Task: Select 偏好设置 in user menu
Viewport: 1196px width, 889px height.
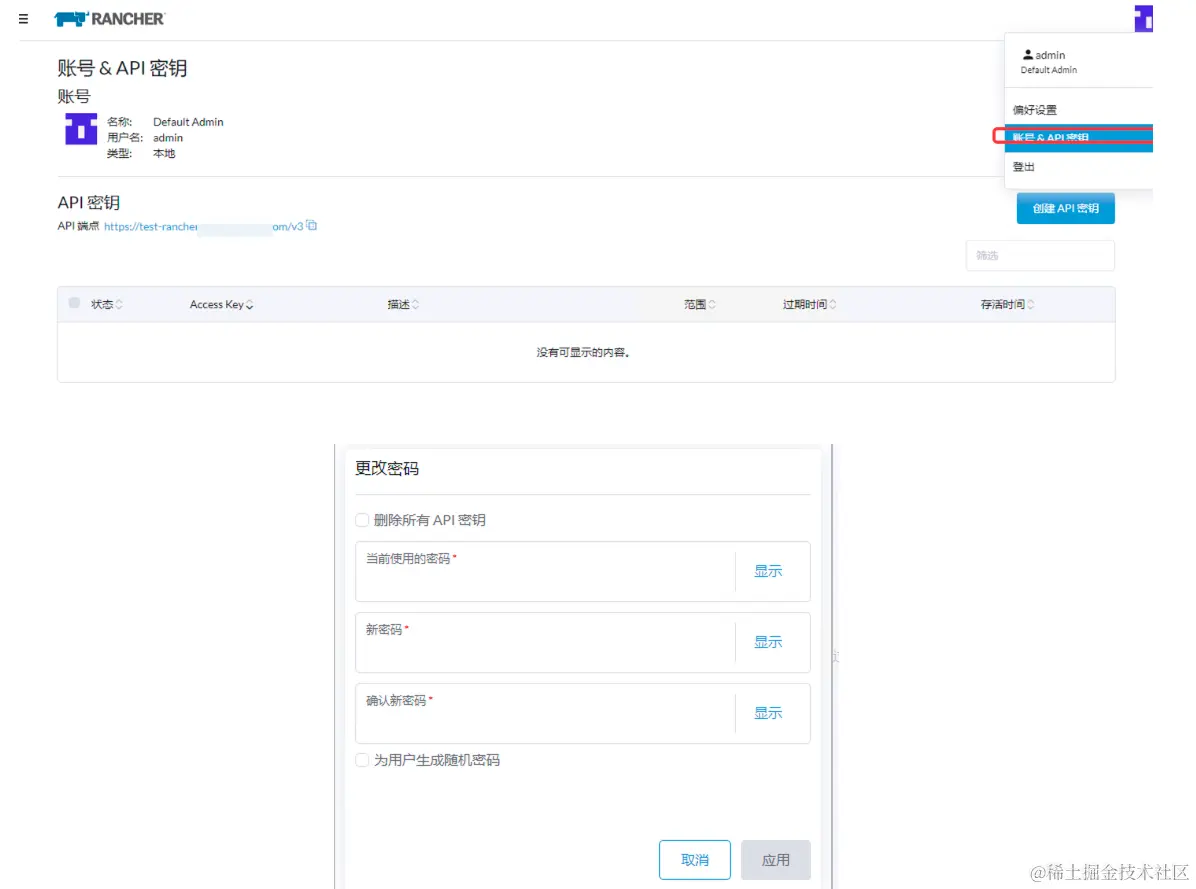Action: point(1034,110)
